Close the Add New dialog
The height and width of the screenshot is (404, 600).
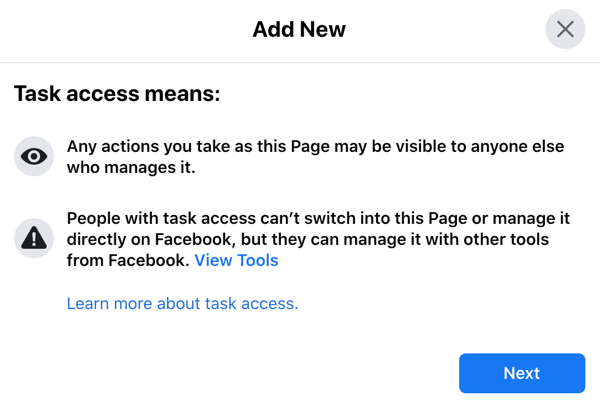[565, 29]
